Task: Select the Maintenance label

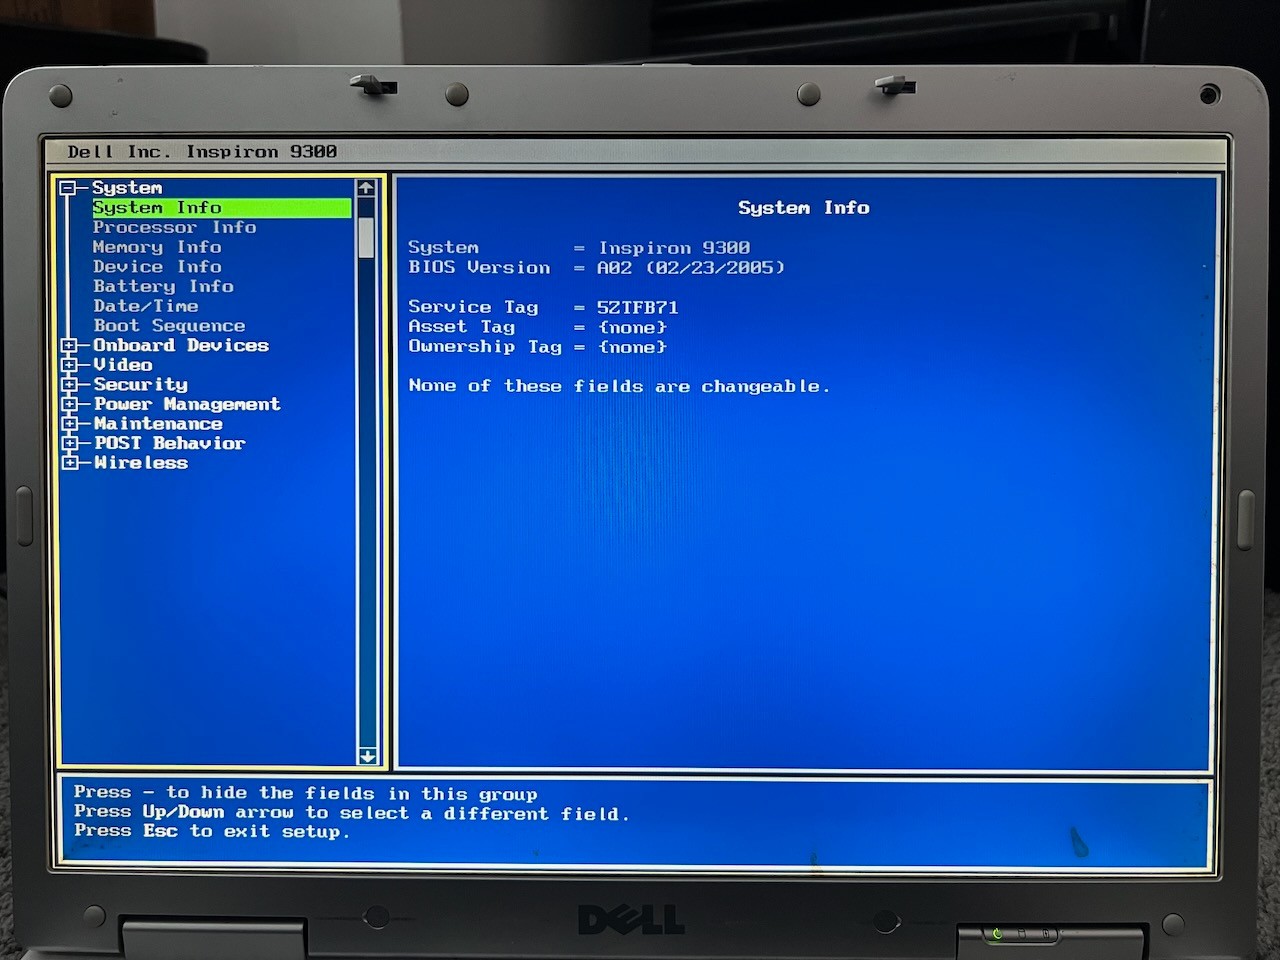Action: (158, 424)
